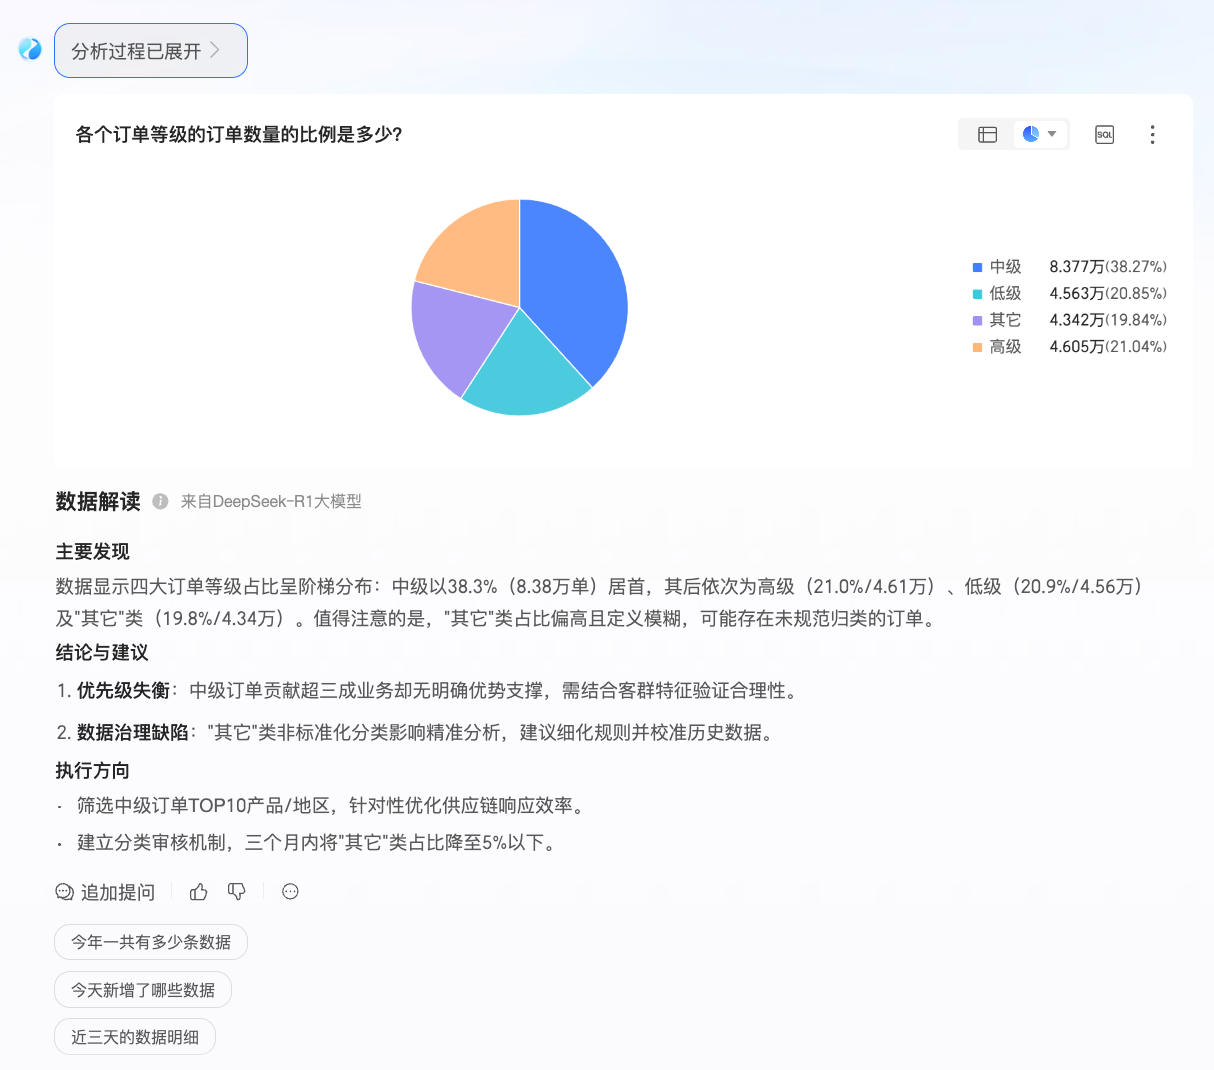Toggle the 高级 legend color marker
The height and width of the screenshot is (1070, 1214).
[x=977, y=347]
